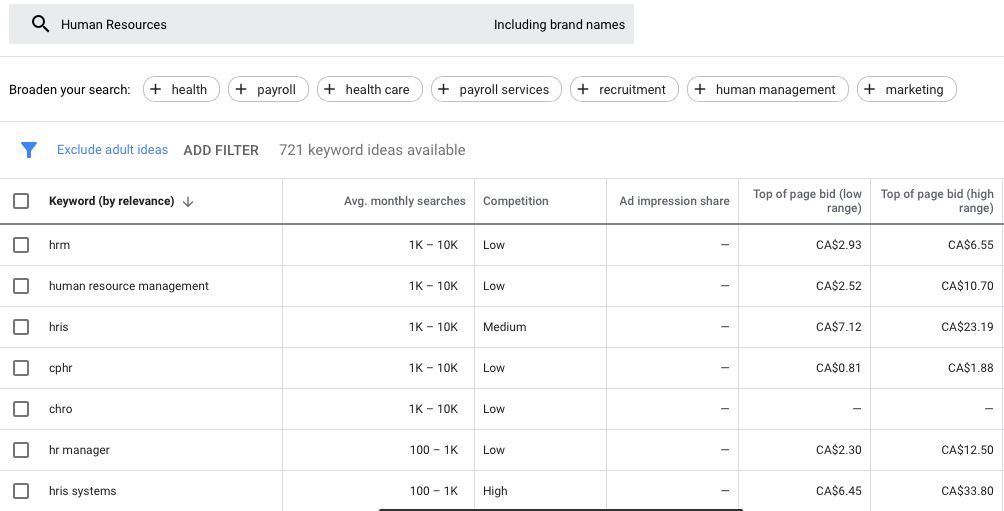This screenshot has width=1004, height=511.
Task: Click the plus icon on health care chip
Action: [329, 89]
